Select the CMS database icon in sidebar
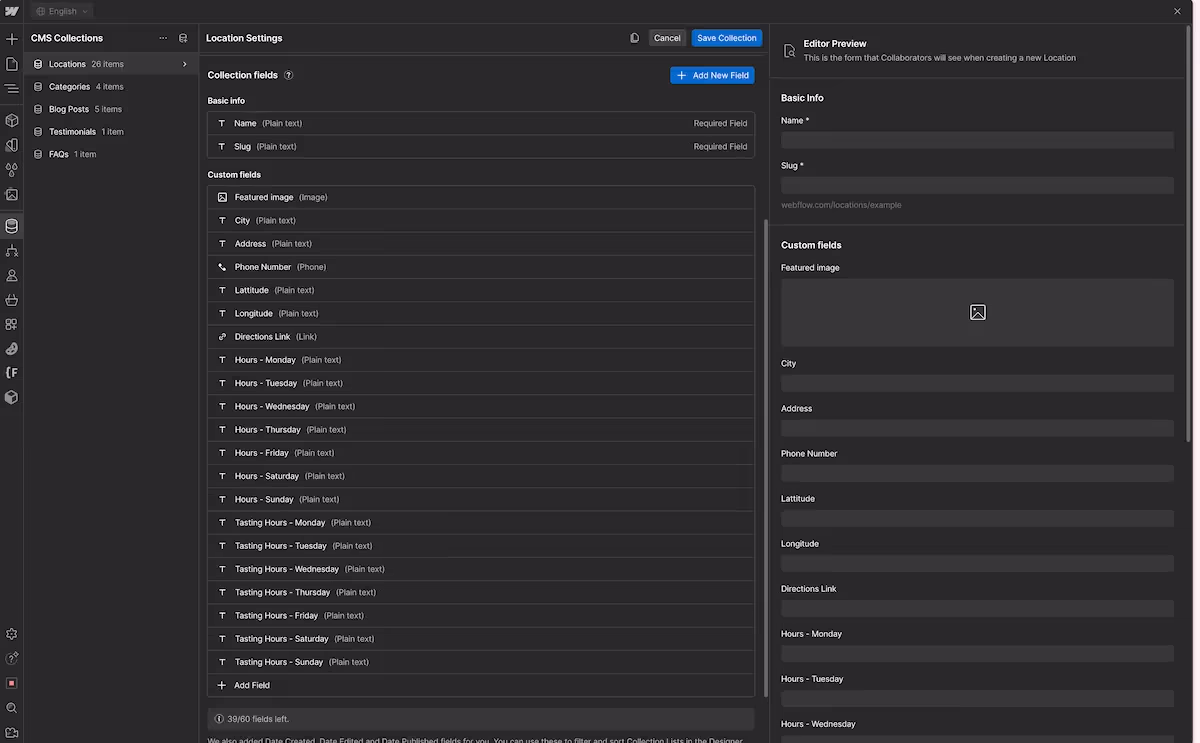This screenshot has width=1200, height=743. pos(12,226)
